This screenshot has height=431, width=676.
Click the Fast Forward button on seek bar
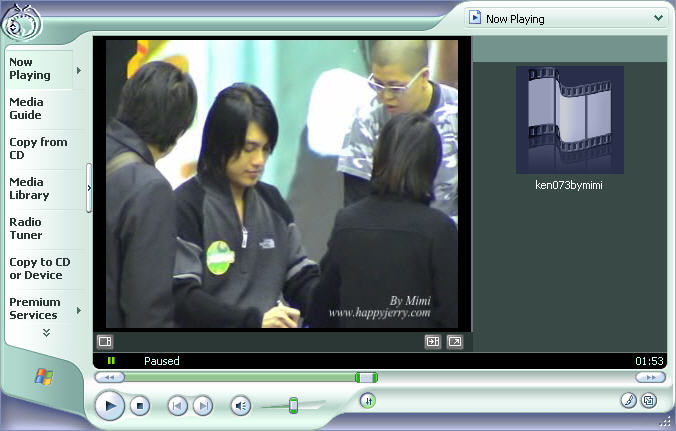tap(651, 378)
